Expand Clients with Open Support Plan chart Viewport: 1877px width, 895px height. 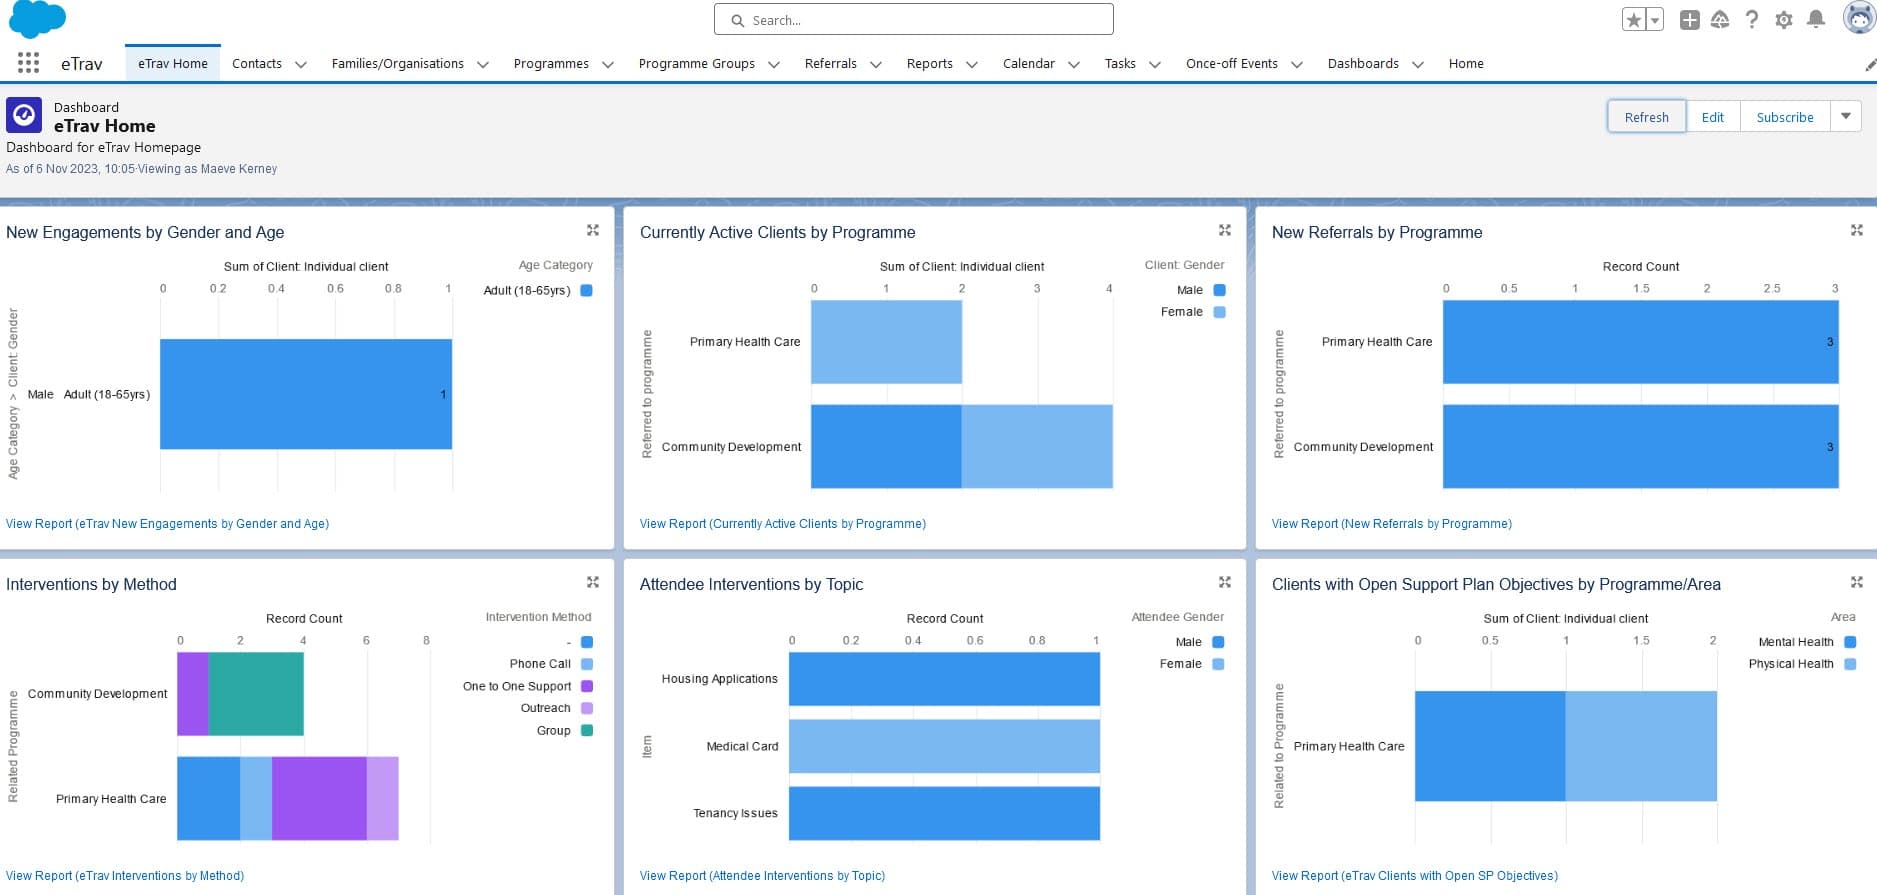1857,582
